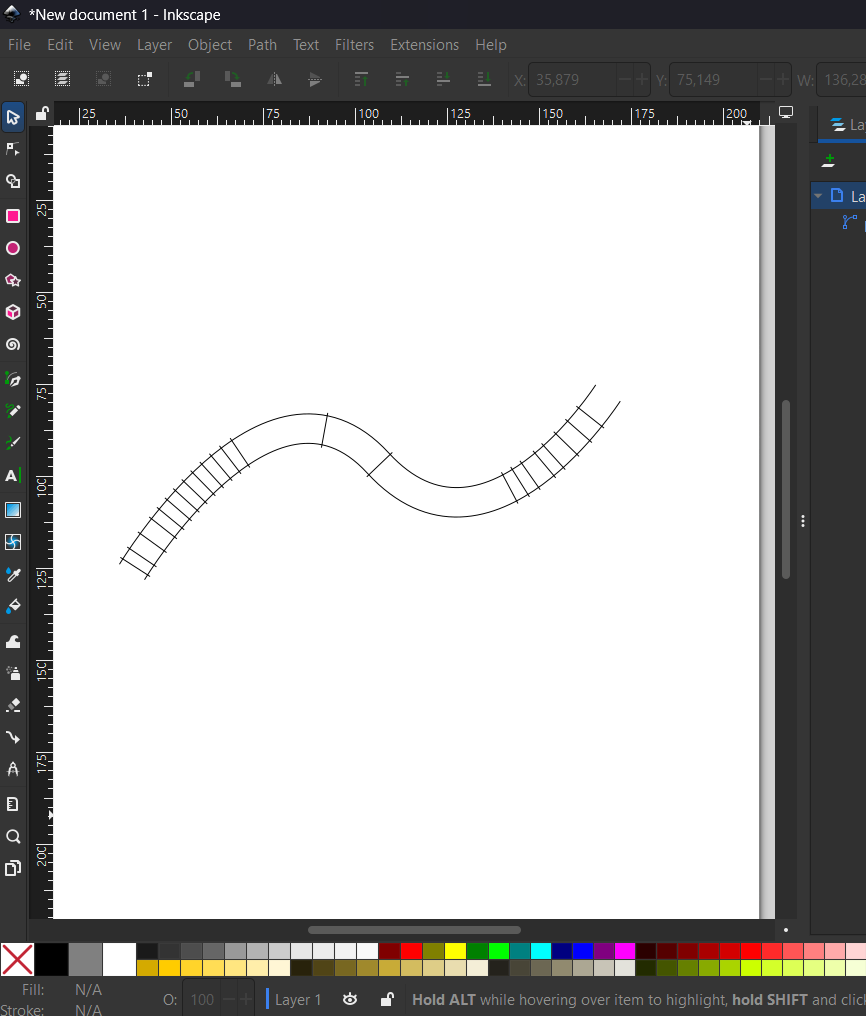Select the Connector tool
Image resolution: width=866 pixels, height=1016 pixels.
point(13,737)
